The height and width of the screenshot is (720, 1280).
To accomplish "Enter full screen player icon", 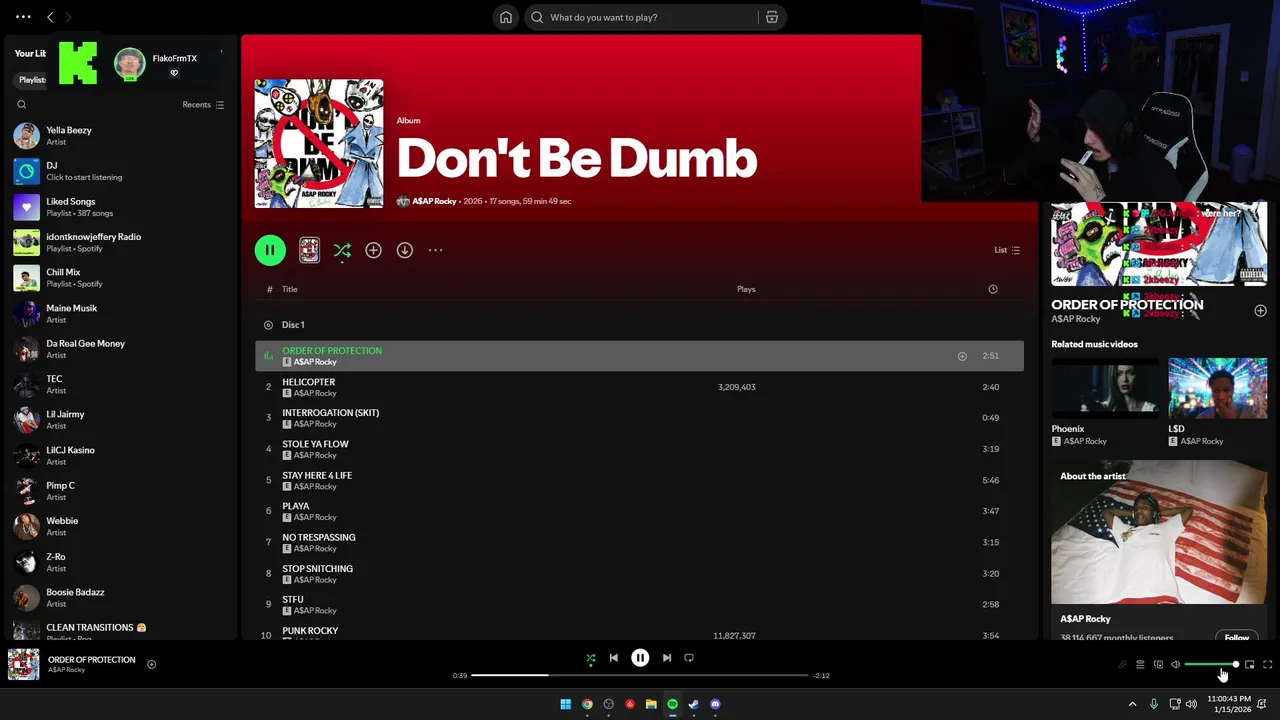I will pyautogui.click(x=1267, y=665).
